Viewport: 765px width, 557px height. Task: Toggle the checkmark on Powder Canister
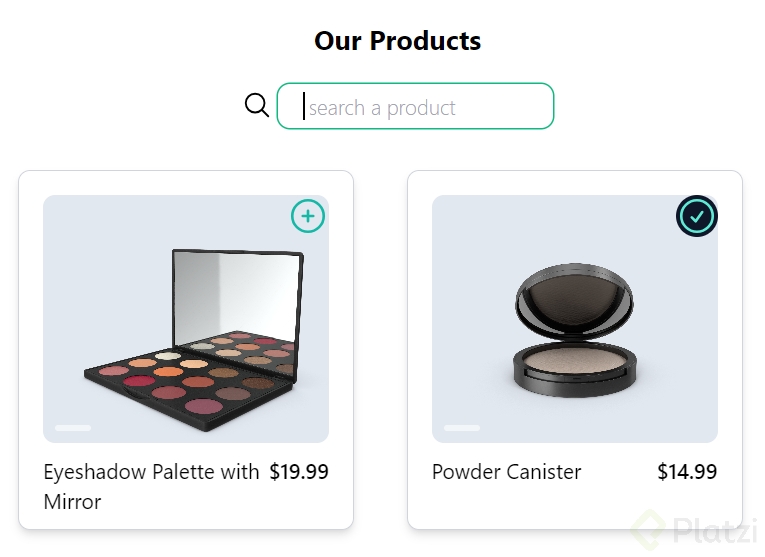(x=697, y=216)
